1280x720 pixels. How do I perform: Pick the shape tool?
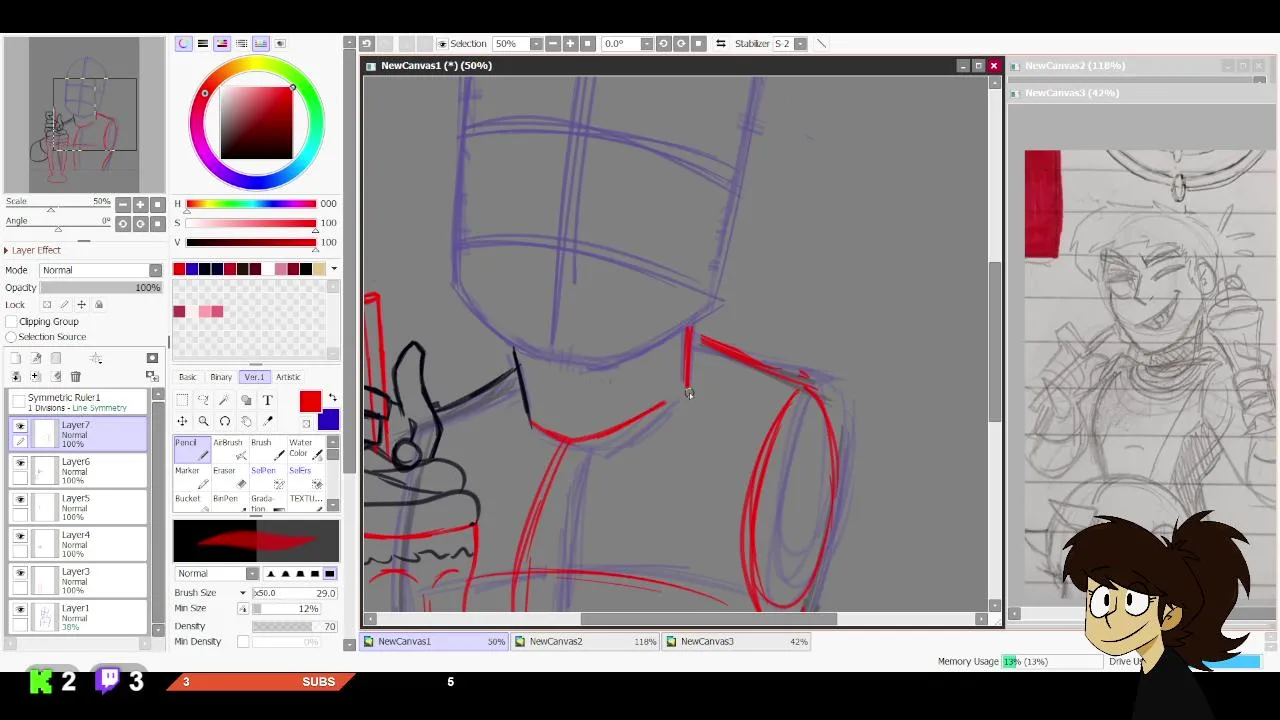point(246,400)
